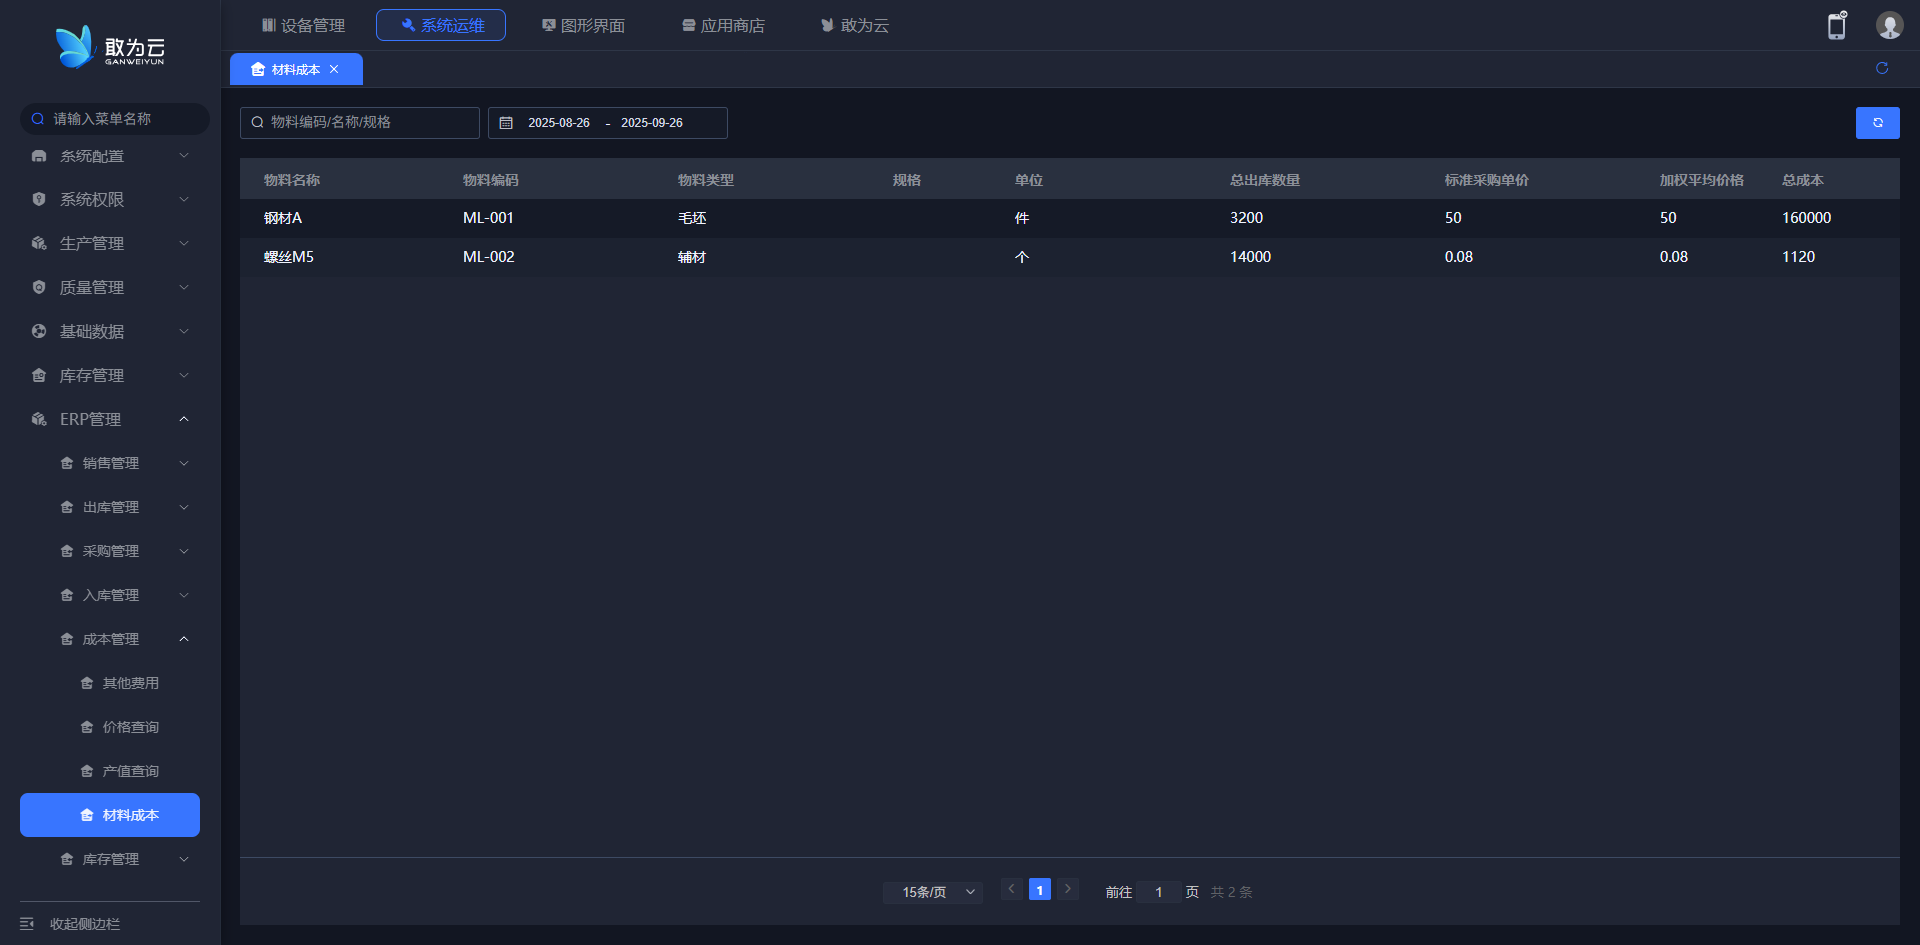
Task: Click the 系统配置 sidebar icon
Action: point(39,156)
